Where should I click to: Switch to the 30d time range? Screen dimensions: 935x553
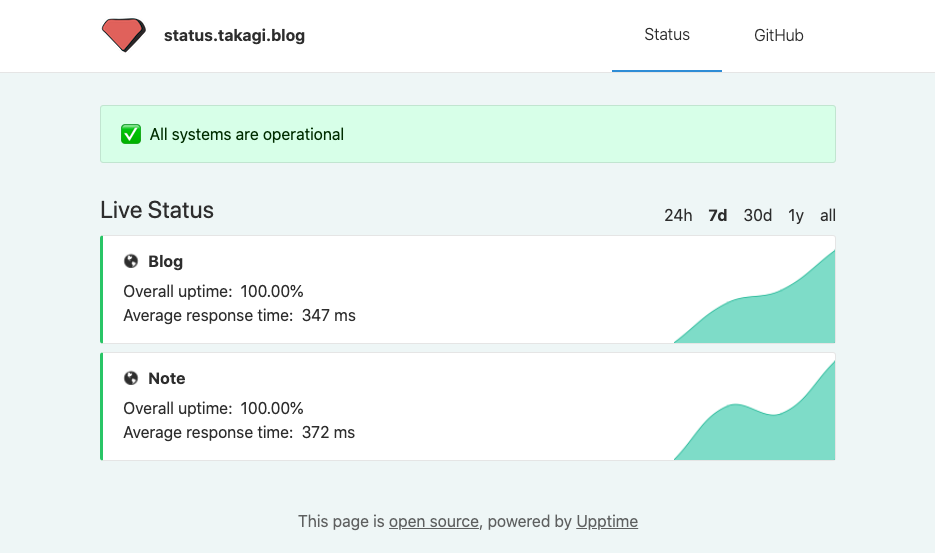click(x=757, y=215)
